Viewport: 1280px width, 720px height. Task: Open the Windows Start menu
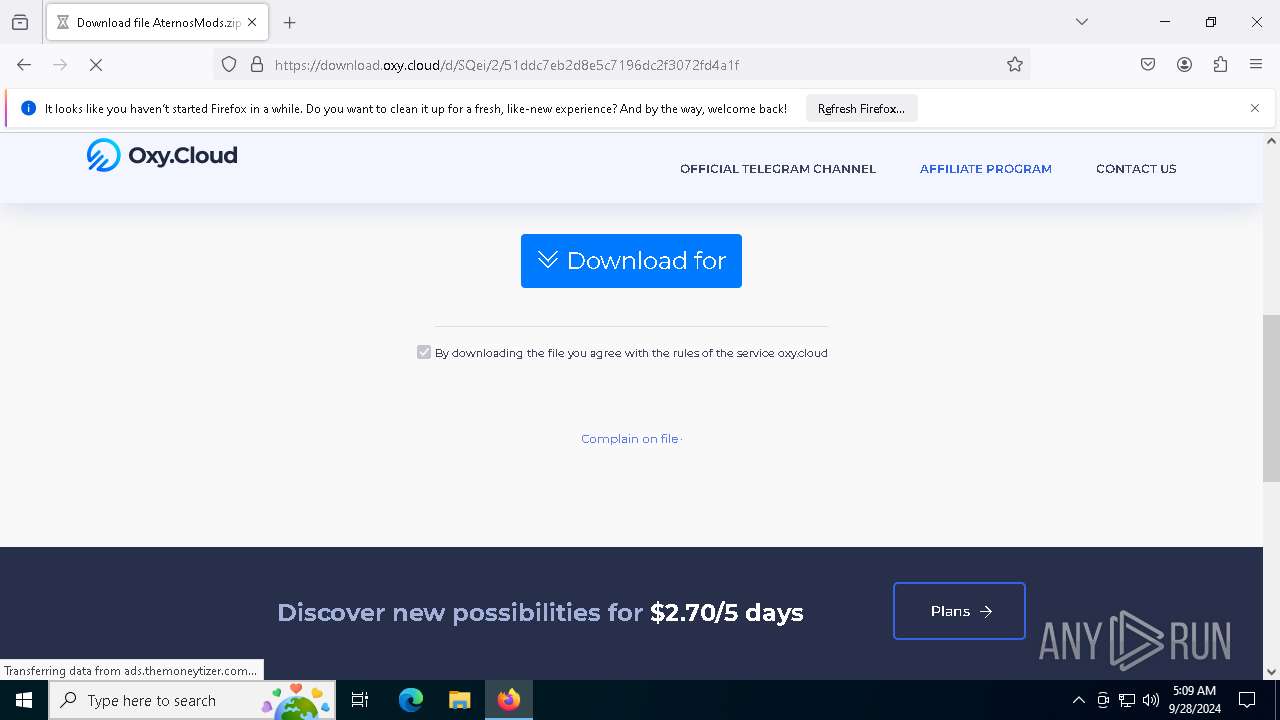coord(24,700)
